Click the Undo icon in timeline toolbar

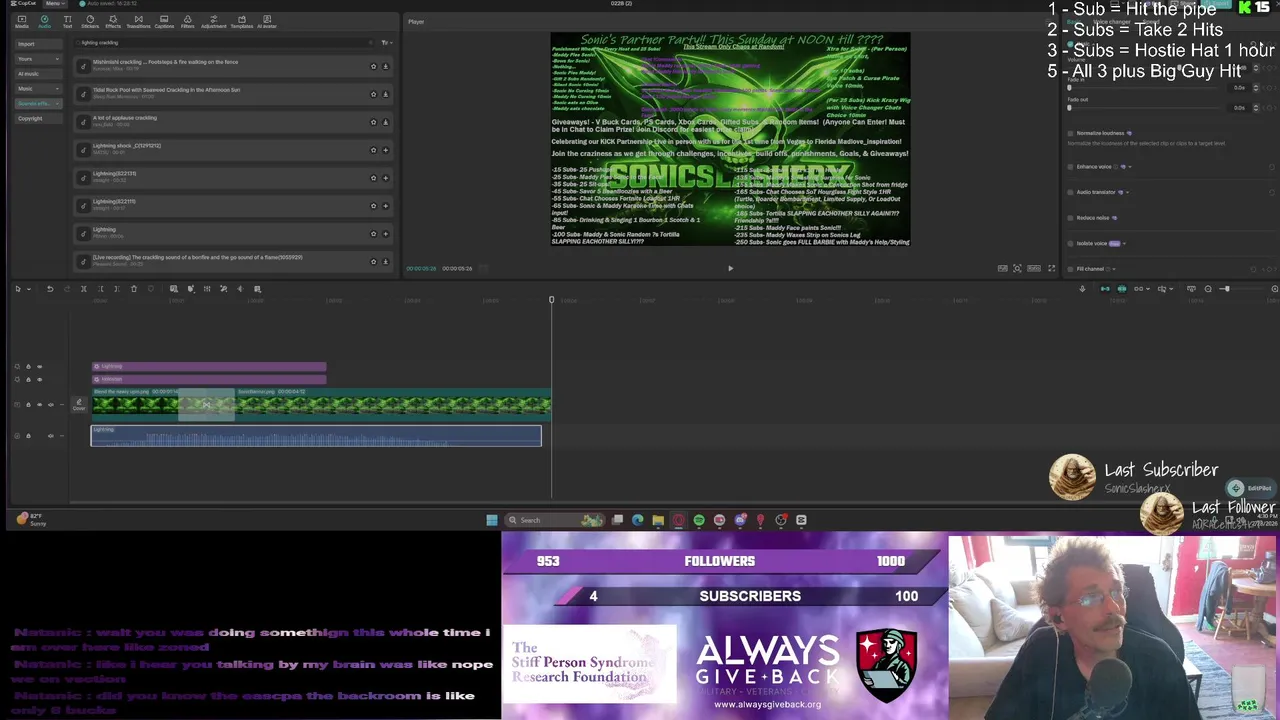pos(50,289)
